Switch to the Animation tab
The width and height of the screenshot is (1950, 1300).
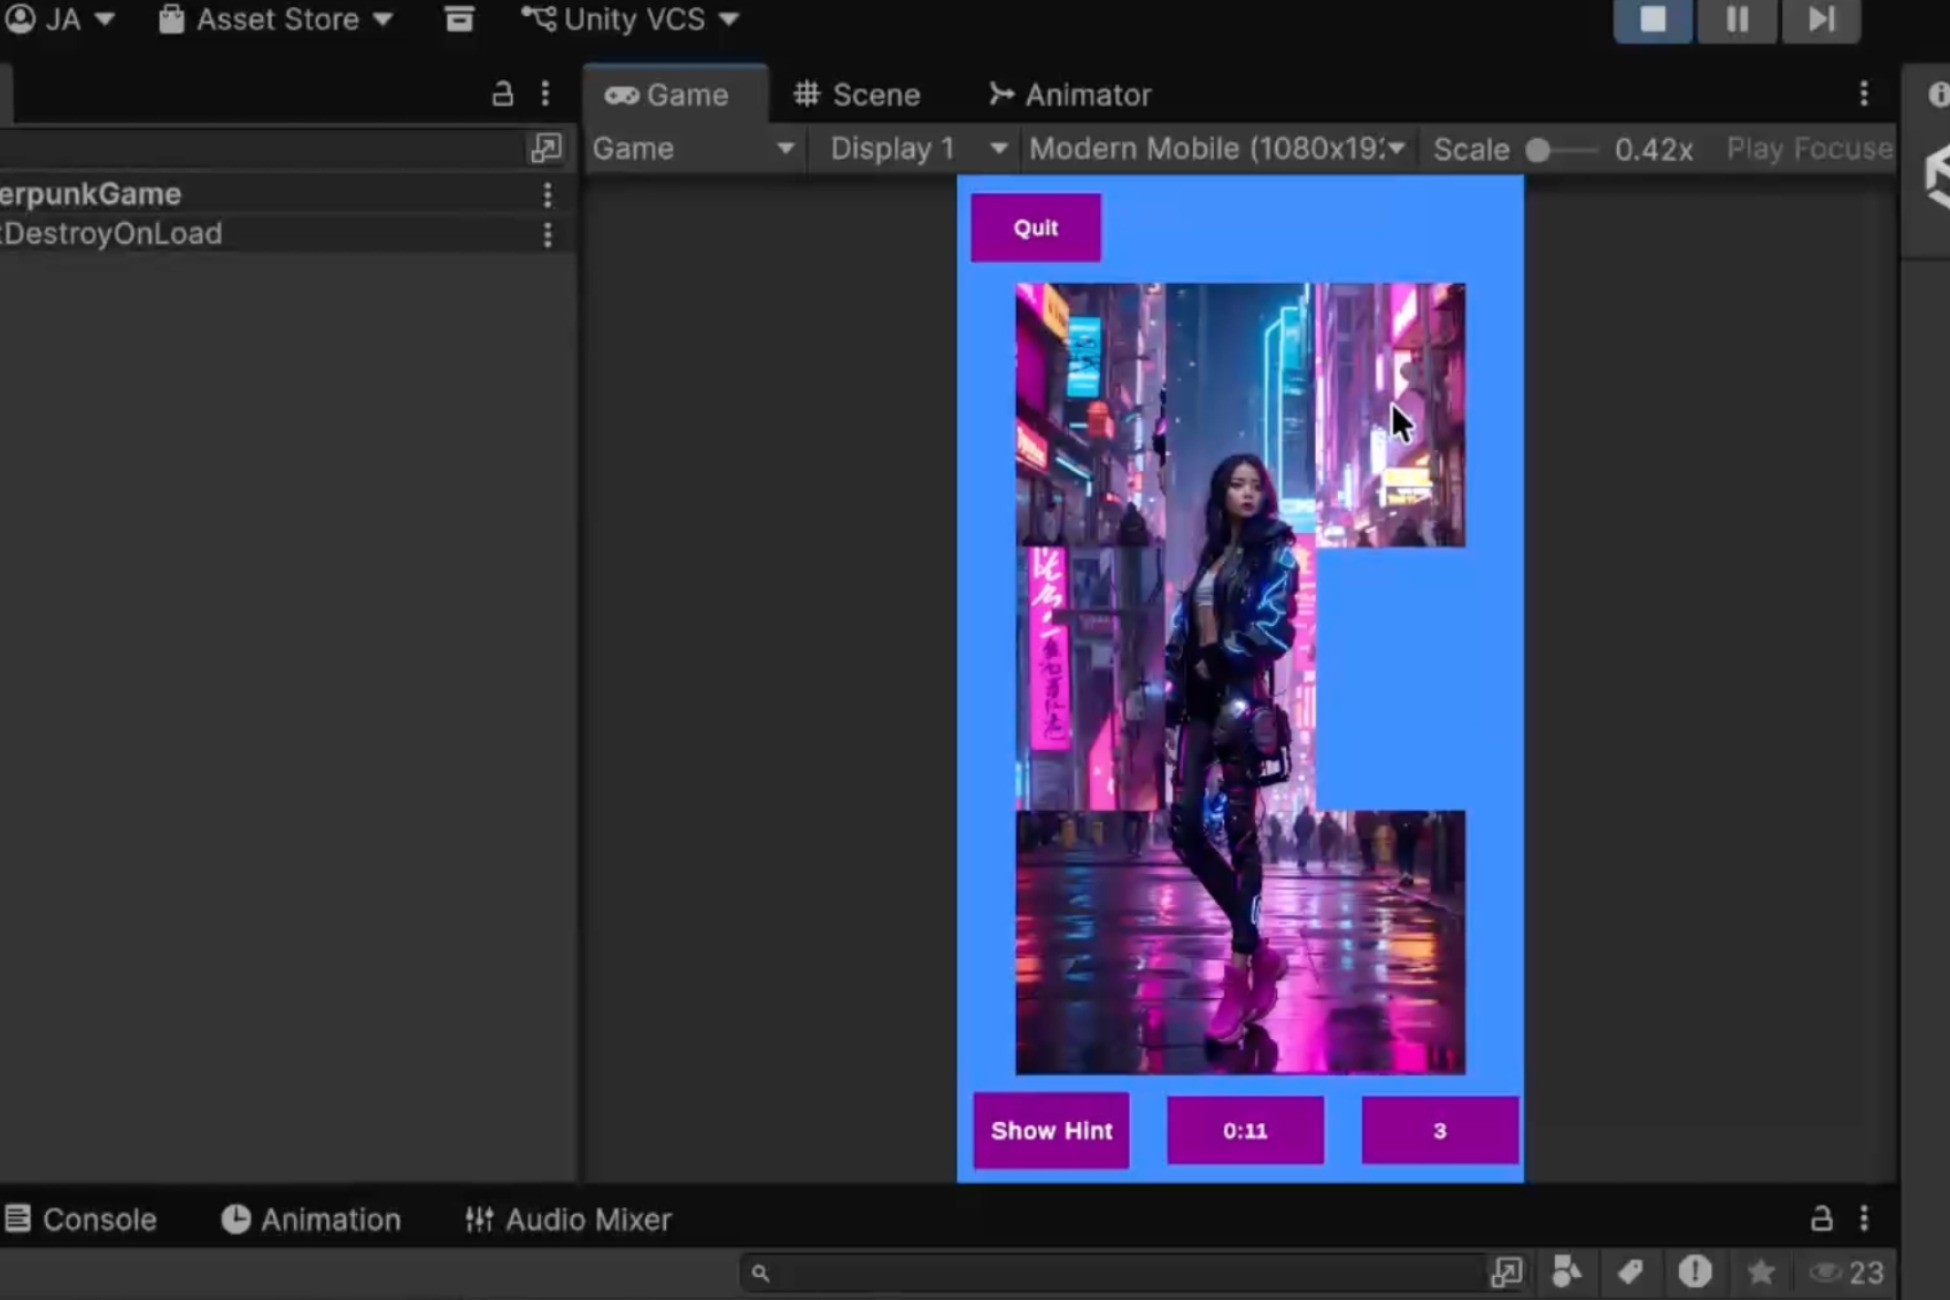[x=311, y=1220]
